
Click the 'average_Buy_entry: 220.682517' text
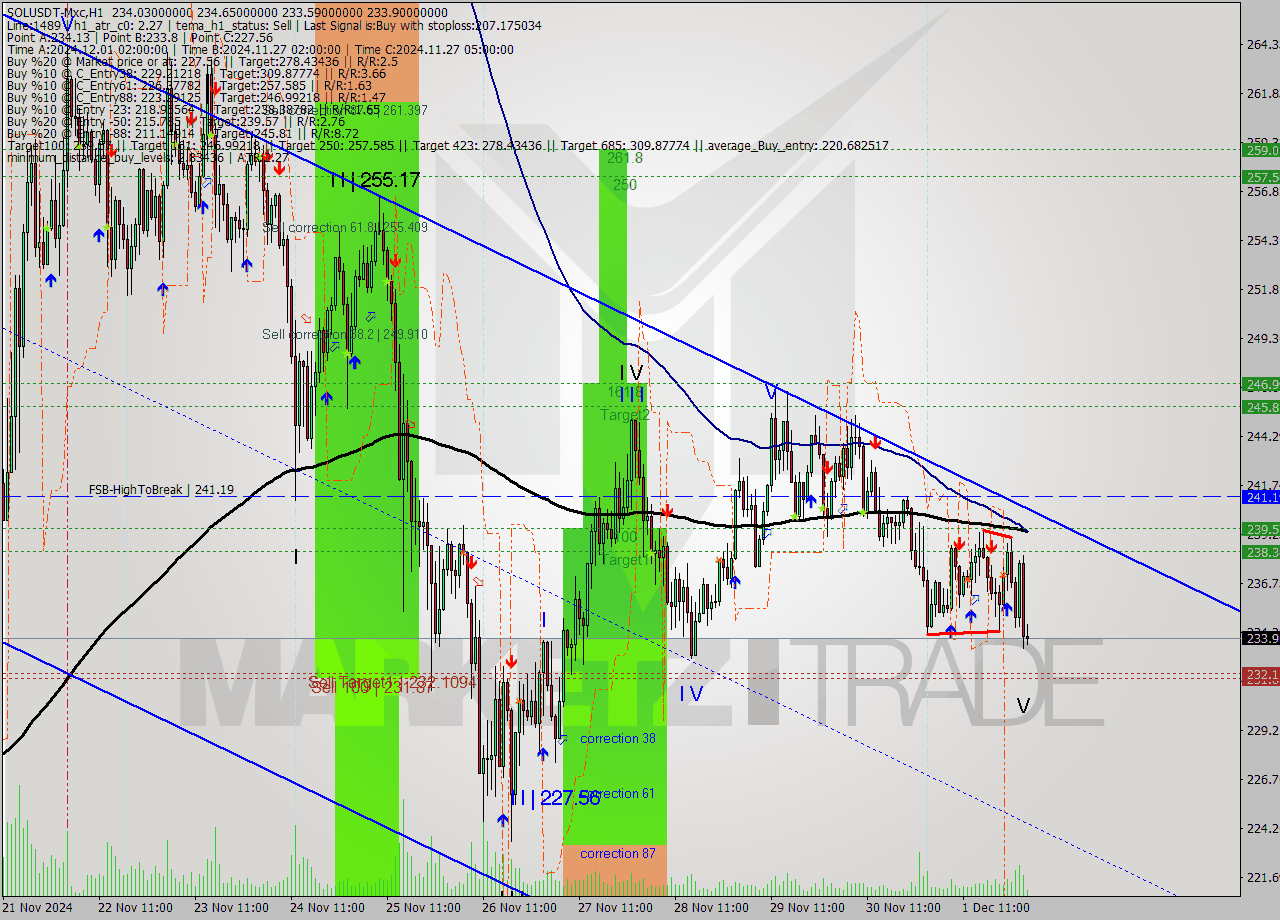click(x=799, y=146)
